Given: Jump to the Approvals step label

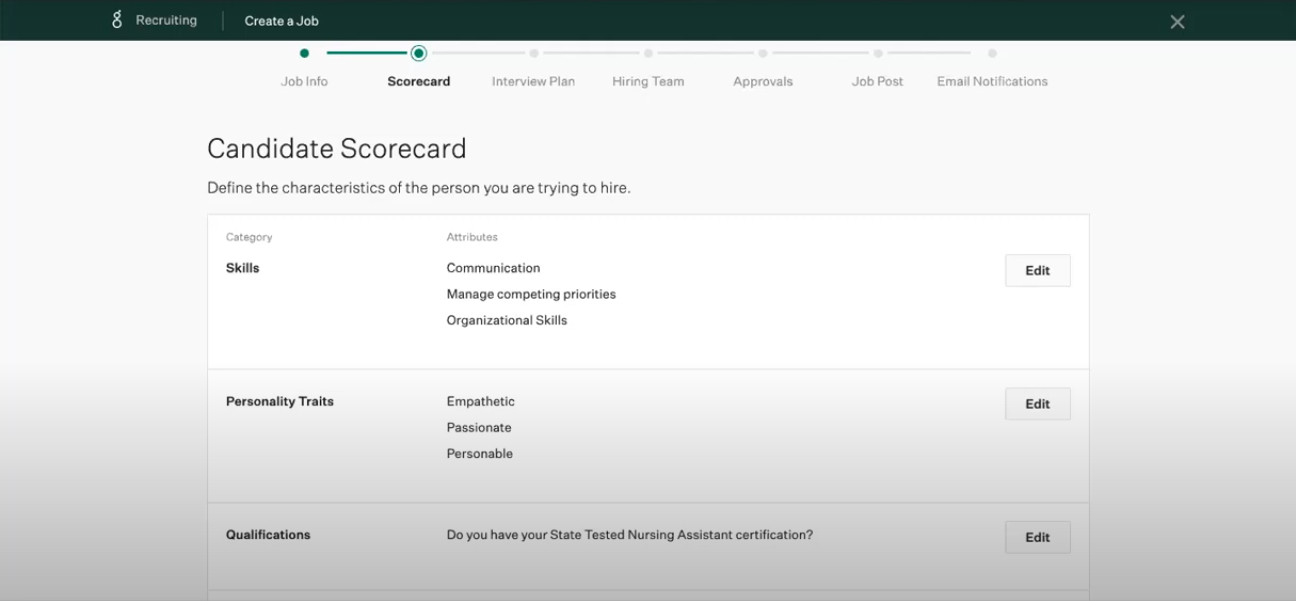Looking at the screenshot, I should pos(763,82).
